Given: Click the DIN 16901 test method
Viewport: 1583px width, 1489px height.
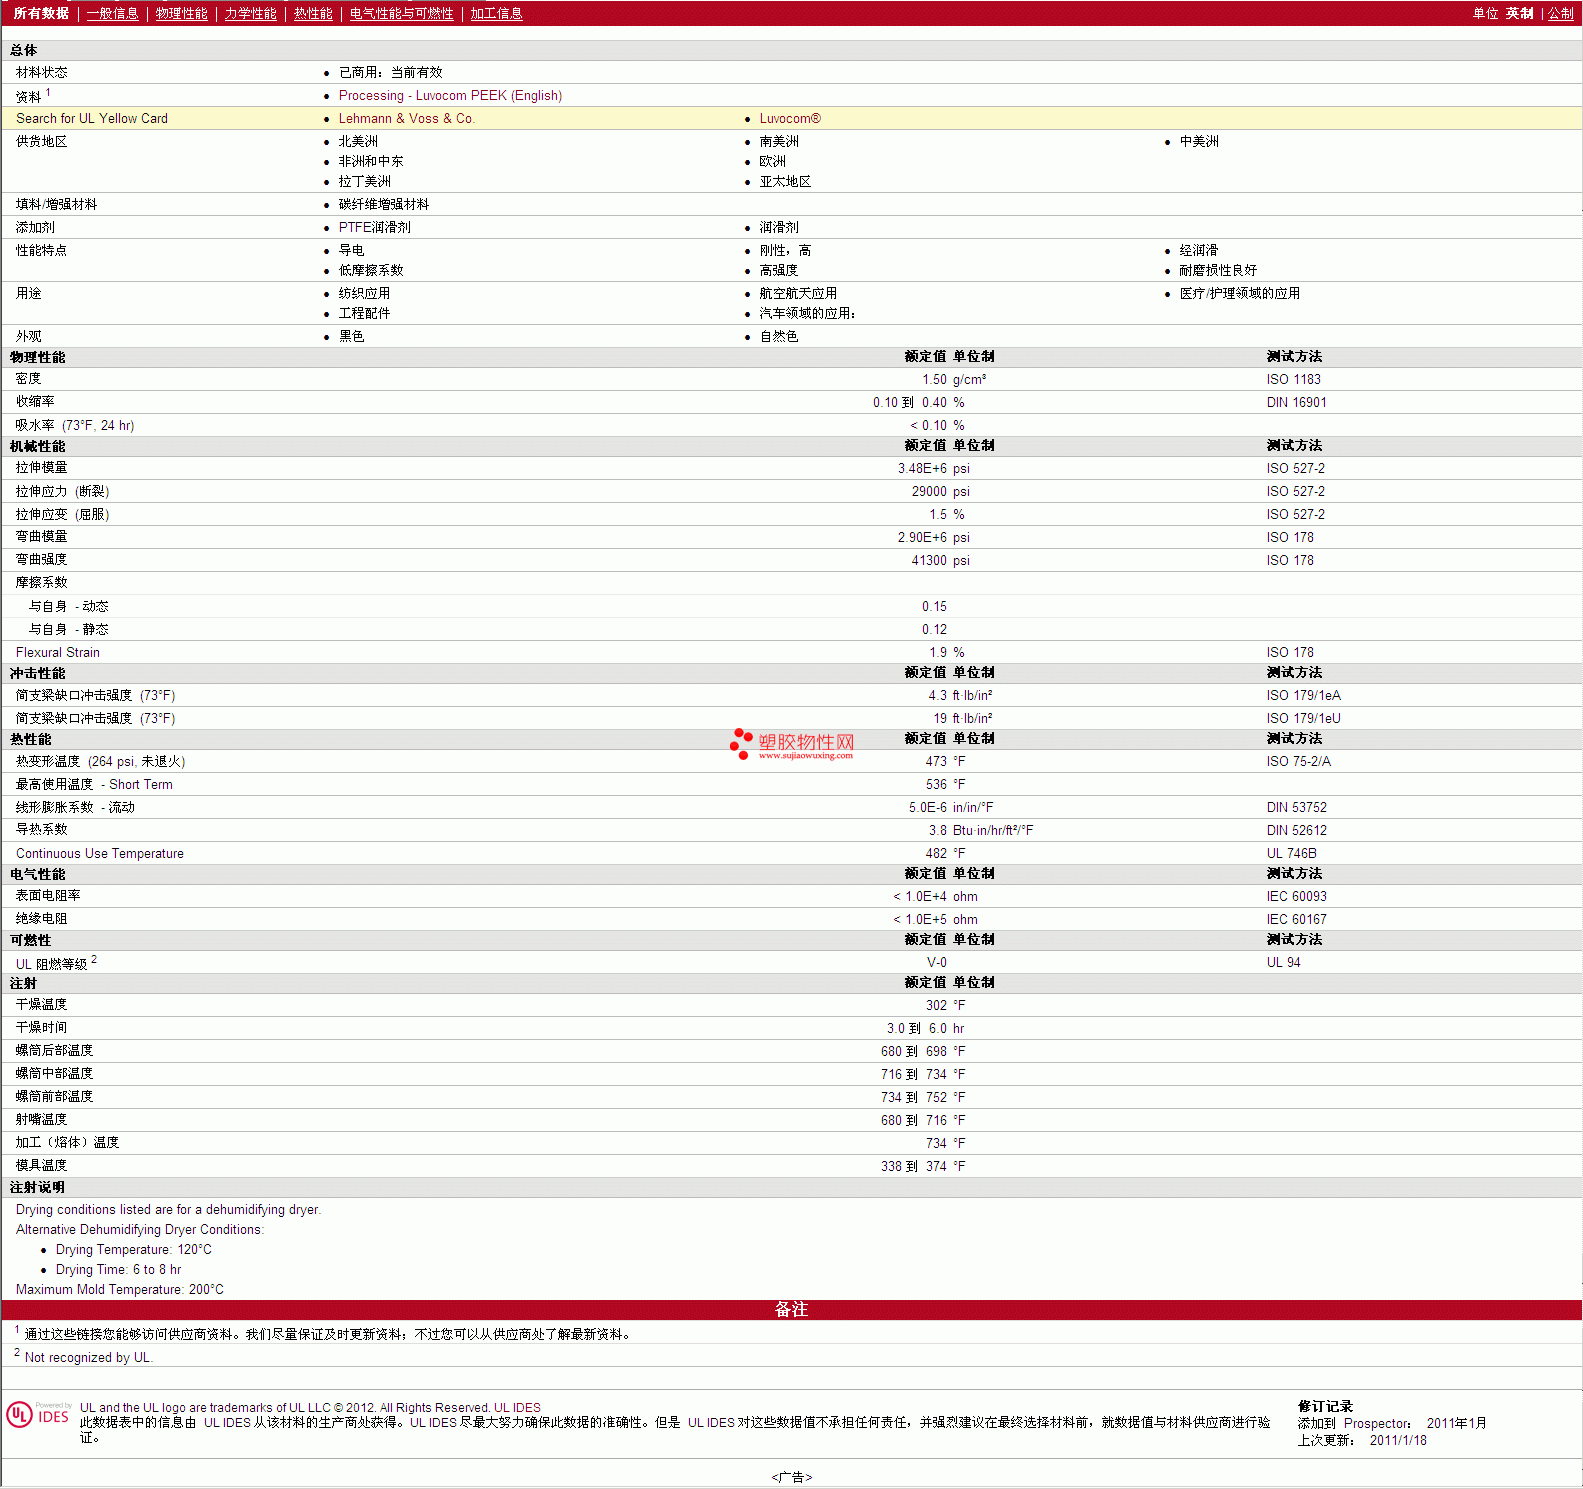Looking at the screenshot, I should pyautogui.click(x=1296, y=403).
